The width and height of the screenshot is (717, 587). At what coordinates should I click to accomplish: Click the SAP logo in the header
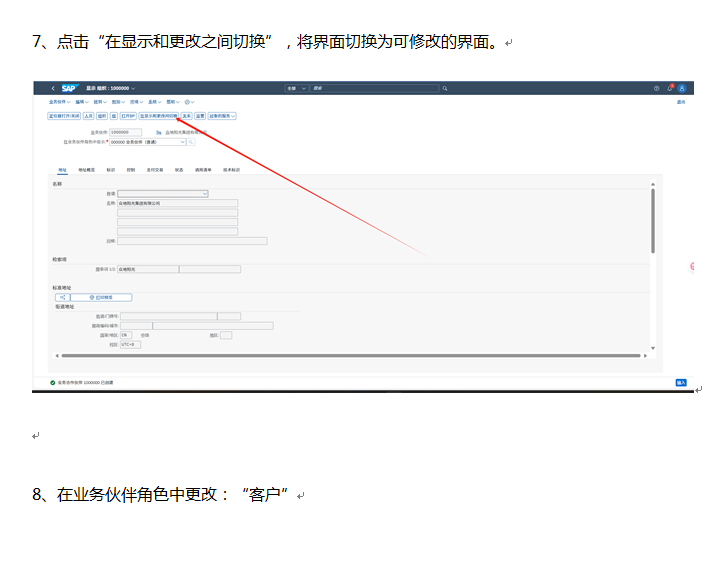(x=69, y=88)
